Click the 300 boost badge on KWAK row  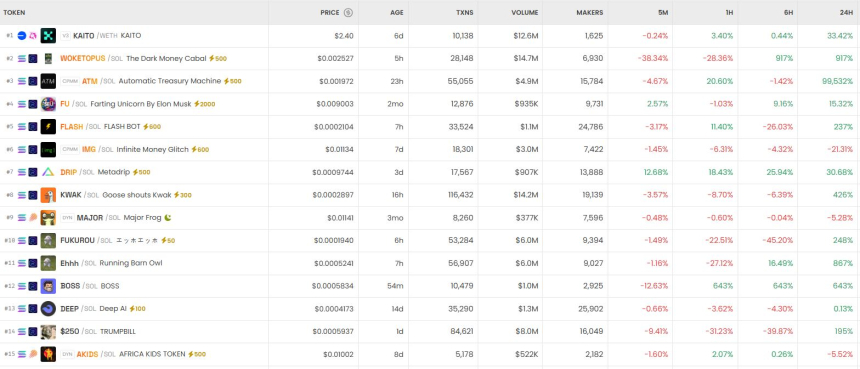pos(183,195)
